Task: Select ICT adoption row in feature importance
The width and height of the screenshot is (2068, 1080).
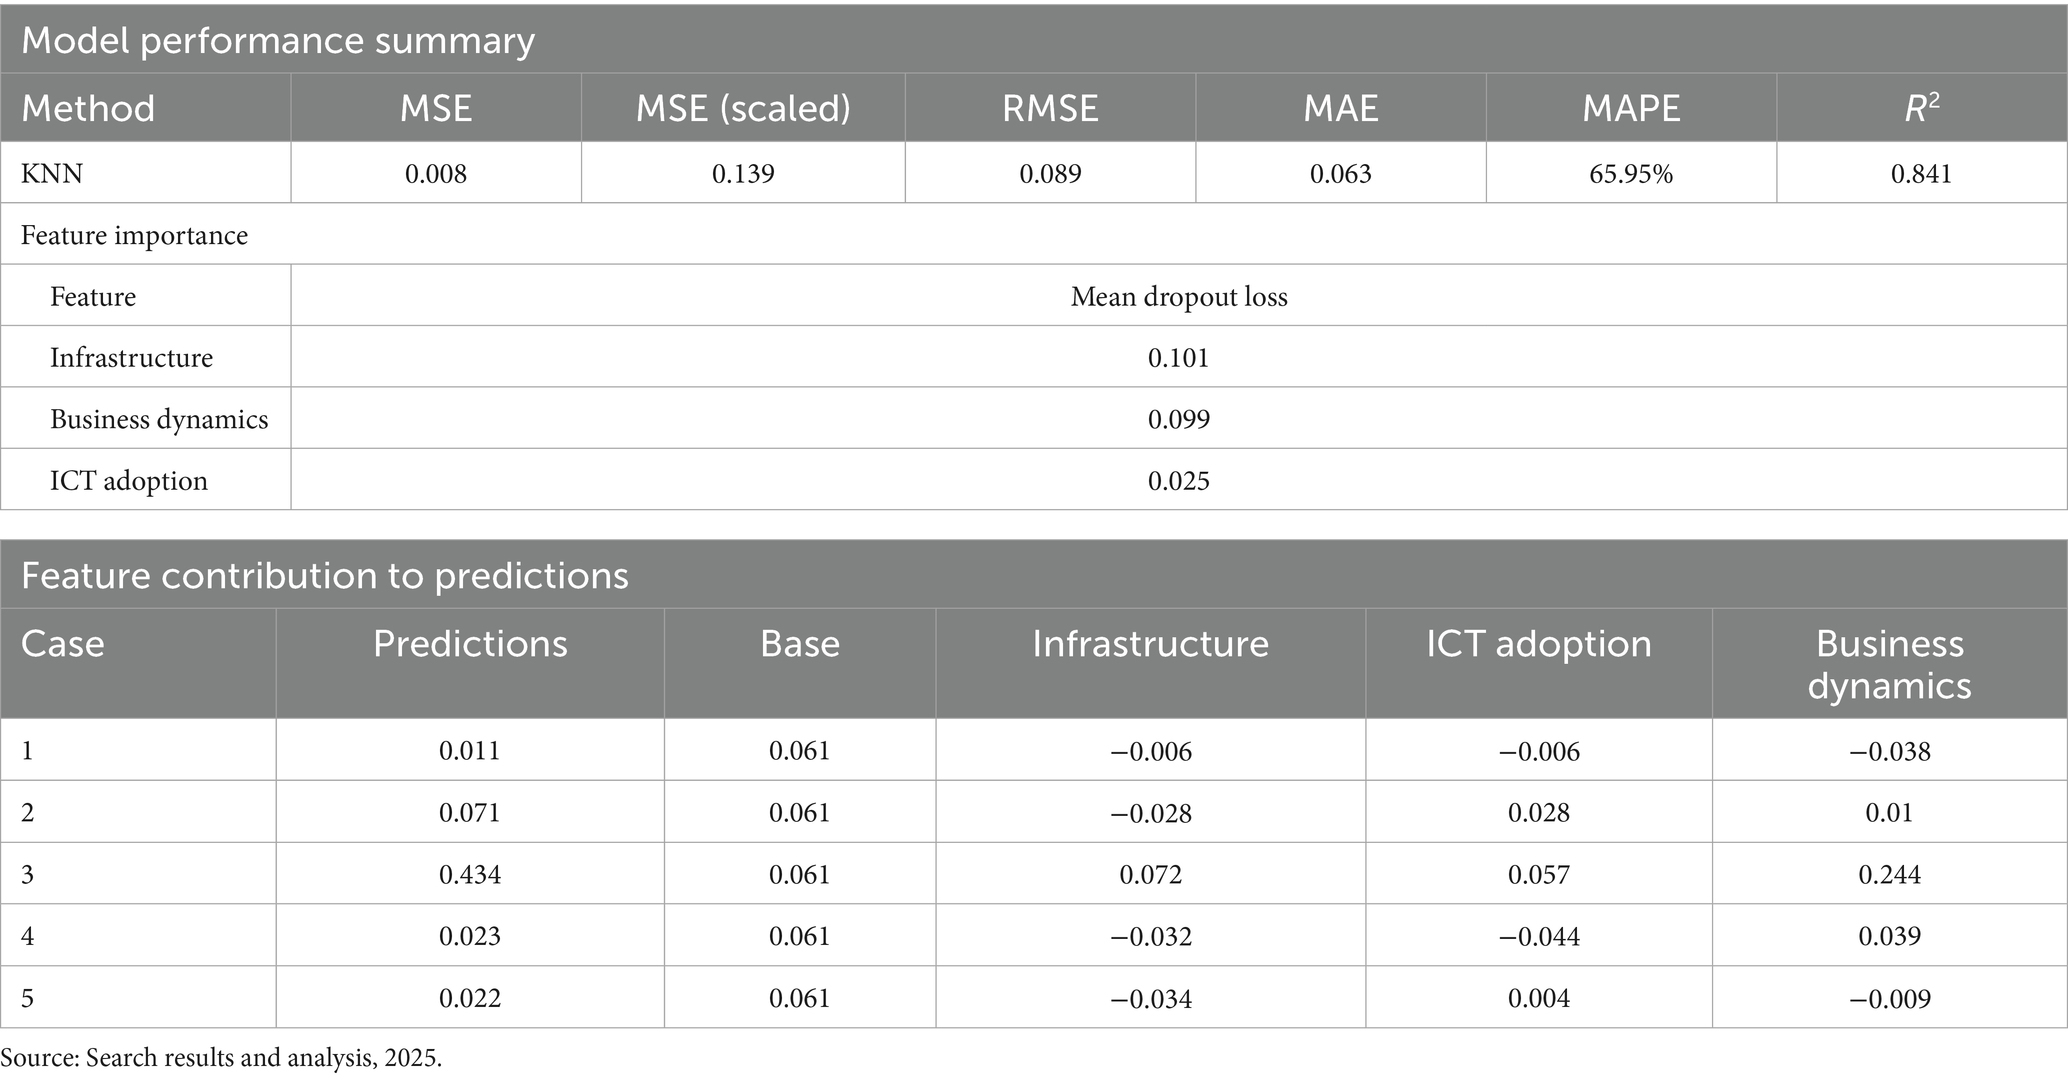Action: (x=129, y=480)
